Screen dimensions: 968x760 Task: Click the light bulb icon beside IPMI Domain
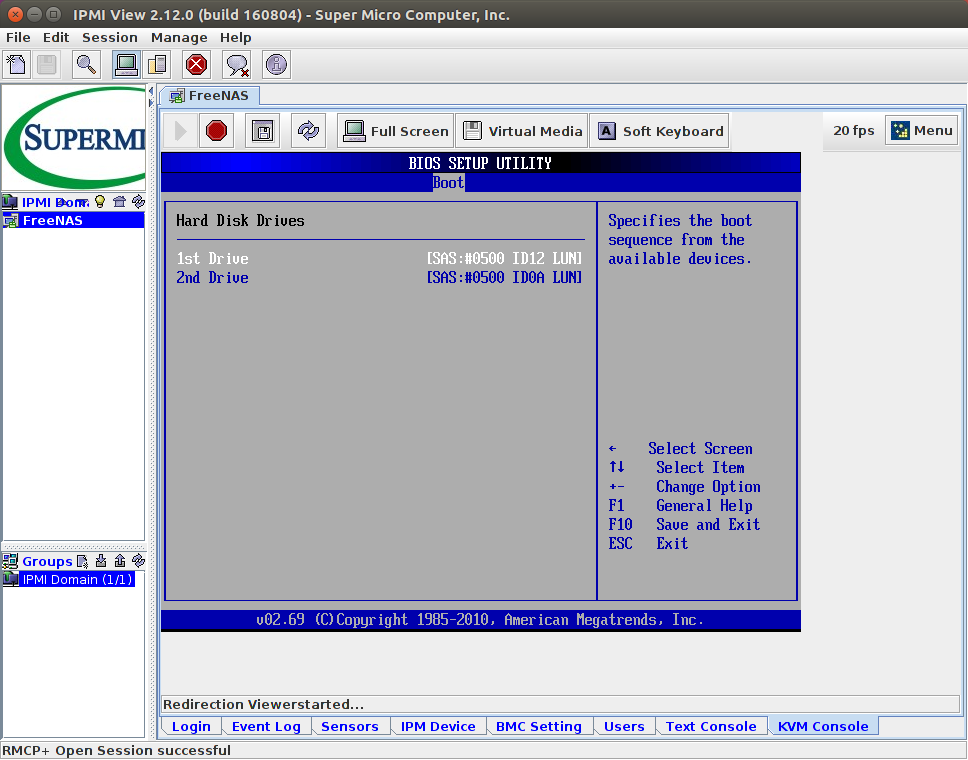pos(99,201)
